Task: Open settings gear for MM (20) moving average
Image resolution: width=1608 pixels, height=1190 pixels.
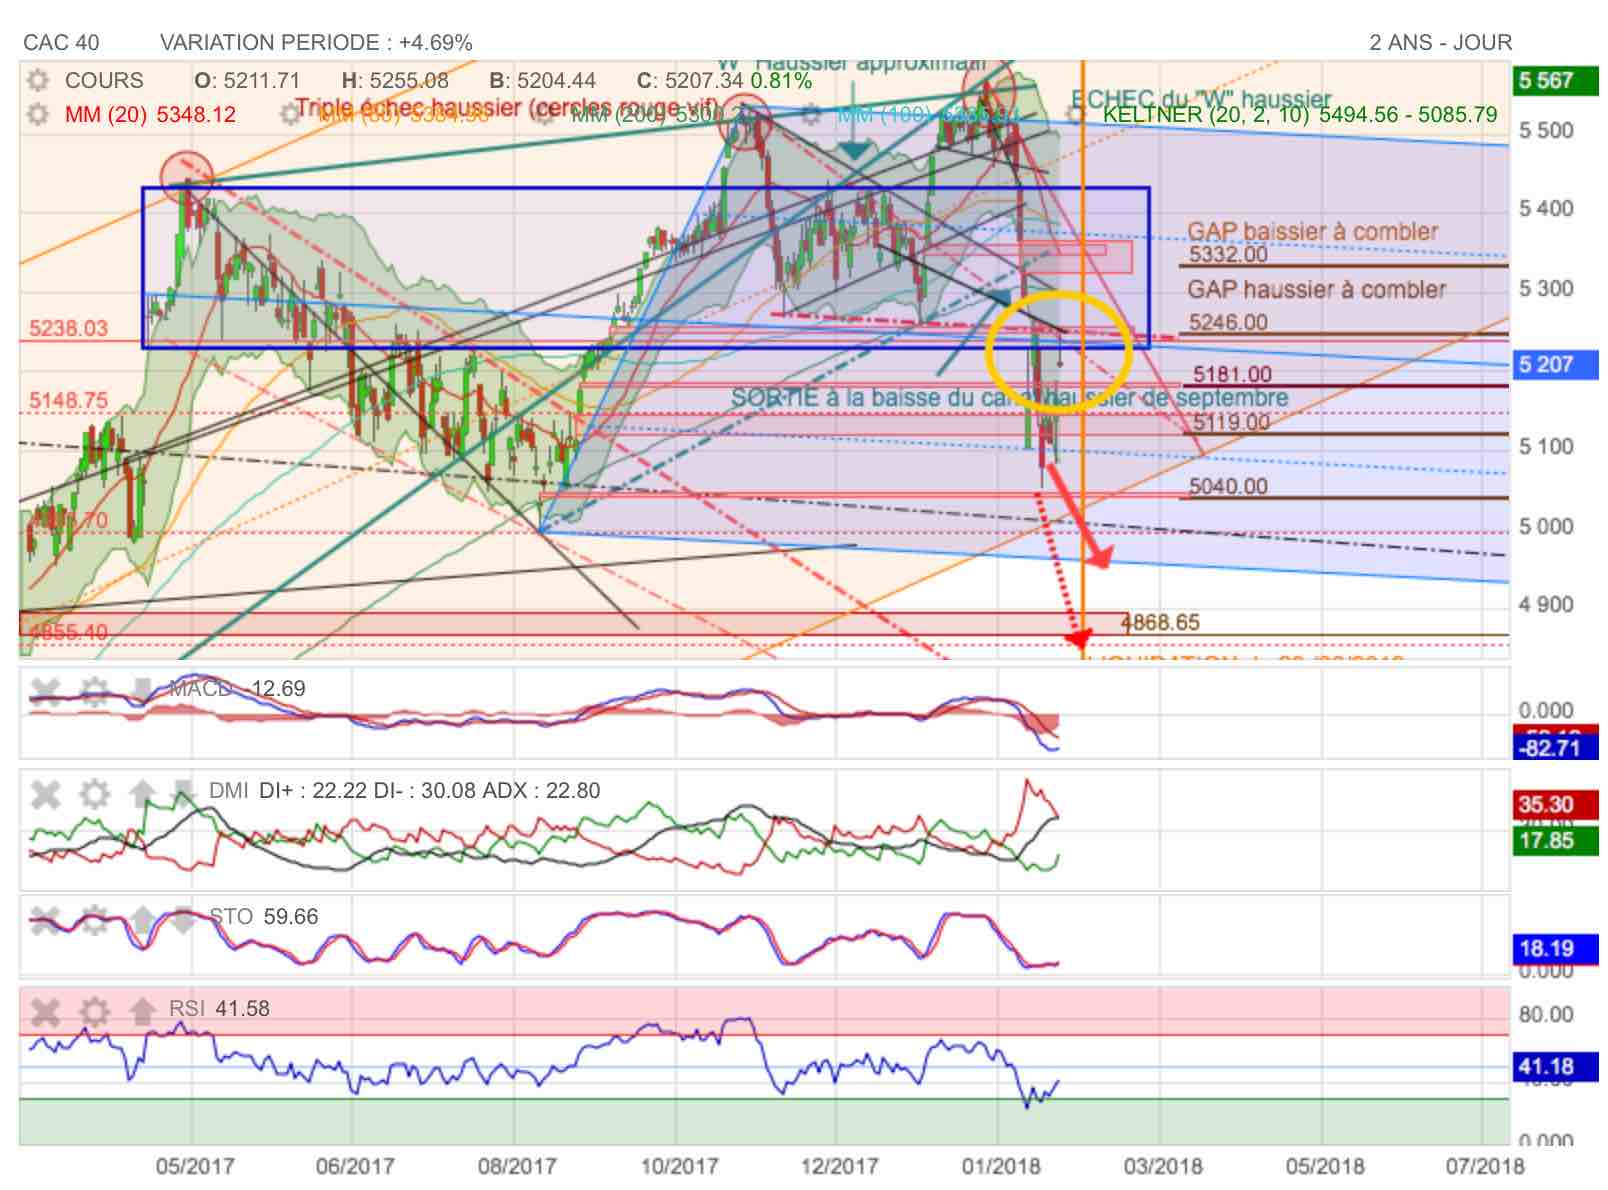Action: point(37,114)
